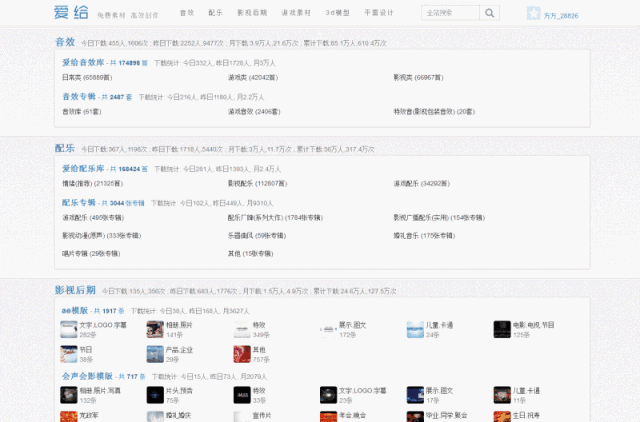This screenshot has height=422, width=640.
Task: Open 平面设计 in the top navigation
Action: click(379, 13)
